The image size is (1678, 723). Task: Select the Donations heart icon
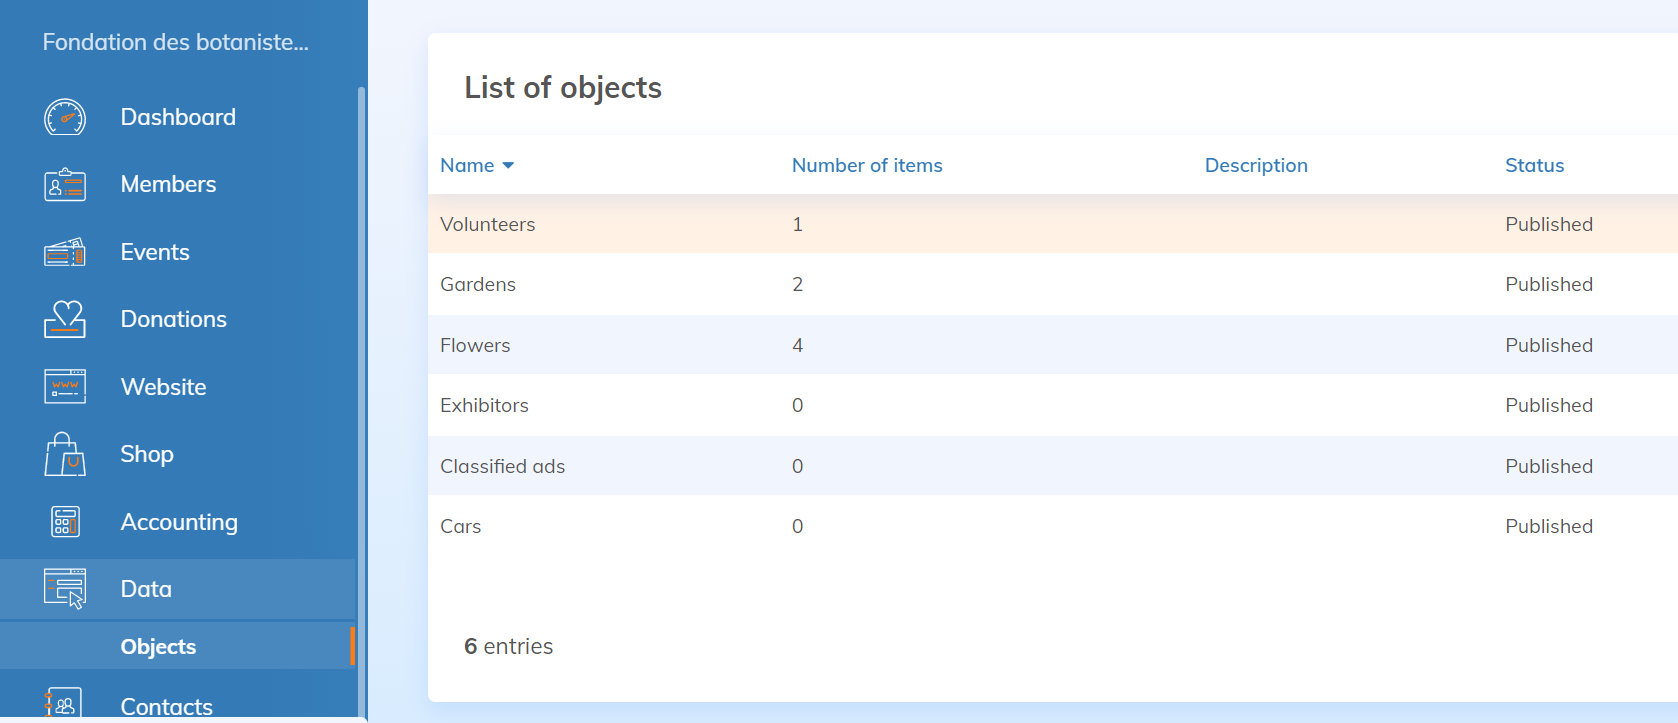(x=65, y=319)
